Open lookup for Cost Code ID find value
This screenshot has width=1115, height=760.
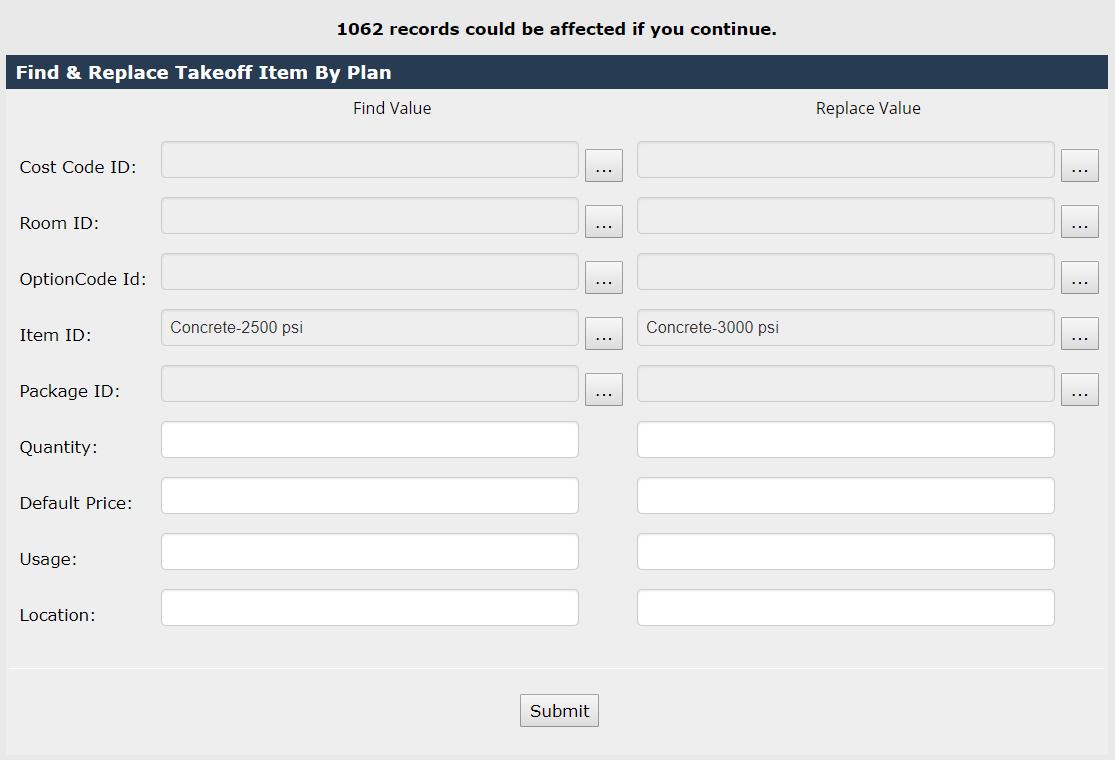[x=603, y=166]
